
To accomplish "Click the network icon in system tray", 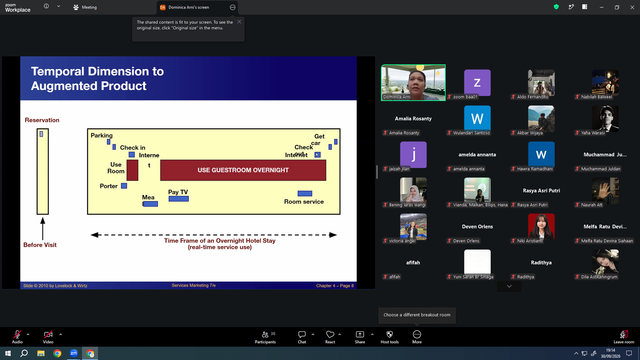I will pos(584,353).
